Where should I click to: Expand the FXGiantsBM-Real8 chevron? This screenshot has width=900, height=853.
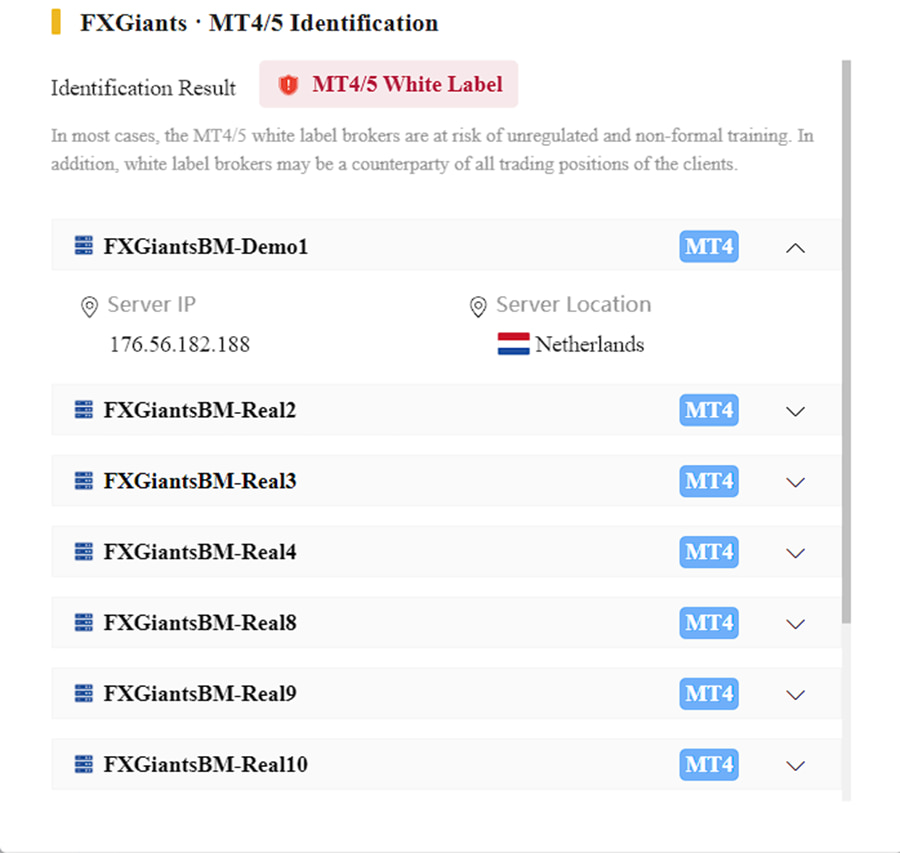(x=795, y=624)
